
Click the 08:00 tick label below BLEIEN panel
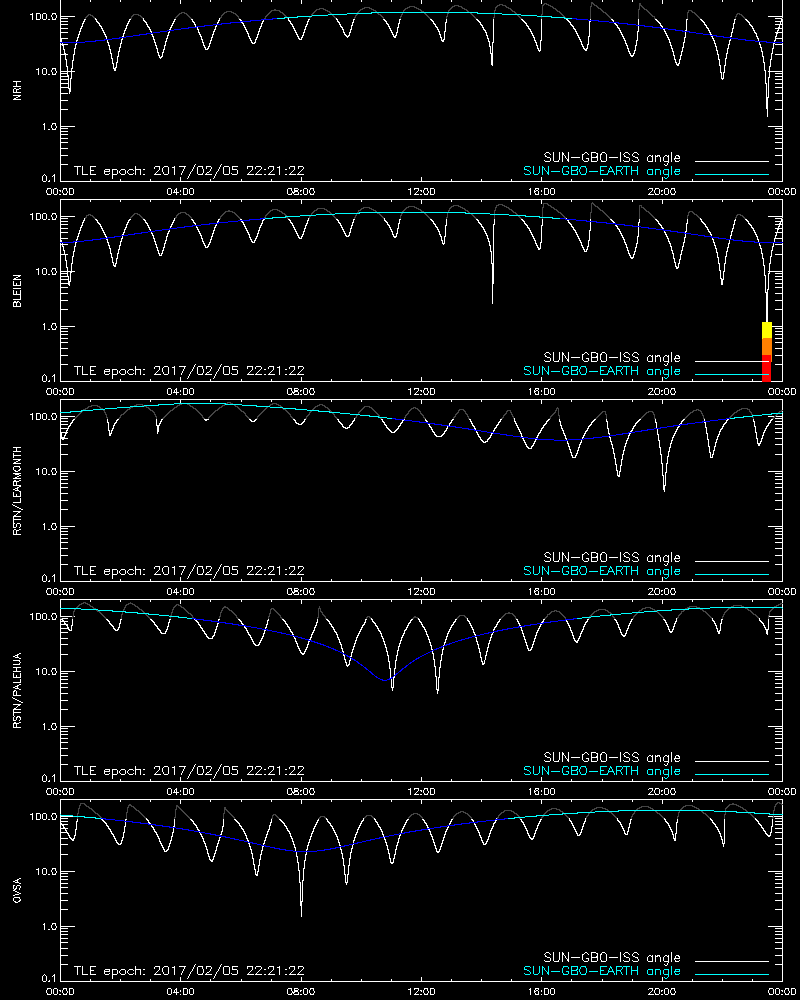300,392
